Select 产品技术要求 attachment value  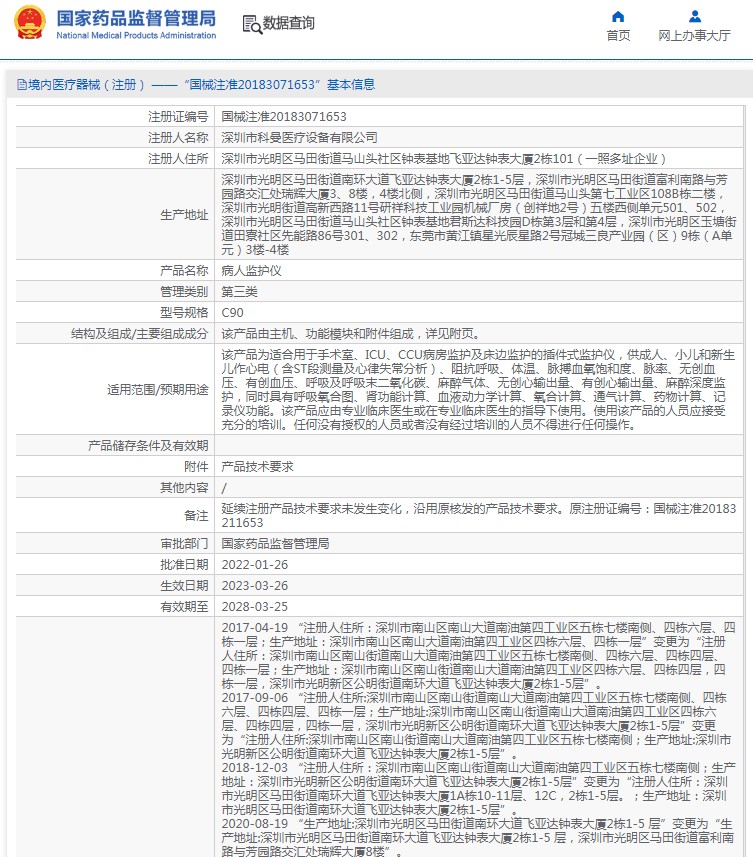point(257,467)
